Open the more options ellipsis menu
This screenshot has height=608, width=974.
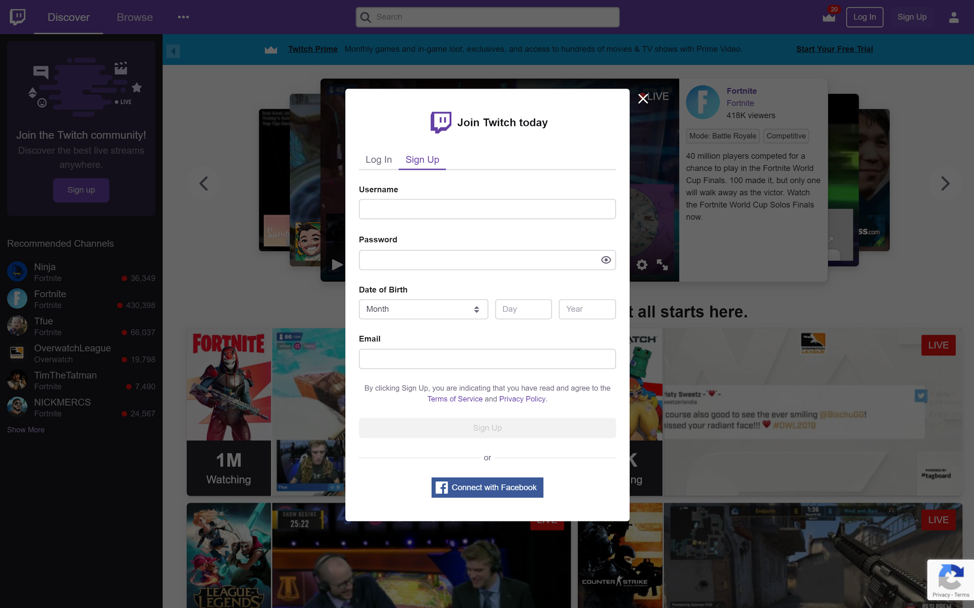click(x=183, y=17)
